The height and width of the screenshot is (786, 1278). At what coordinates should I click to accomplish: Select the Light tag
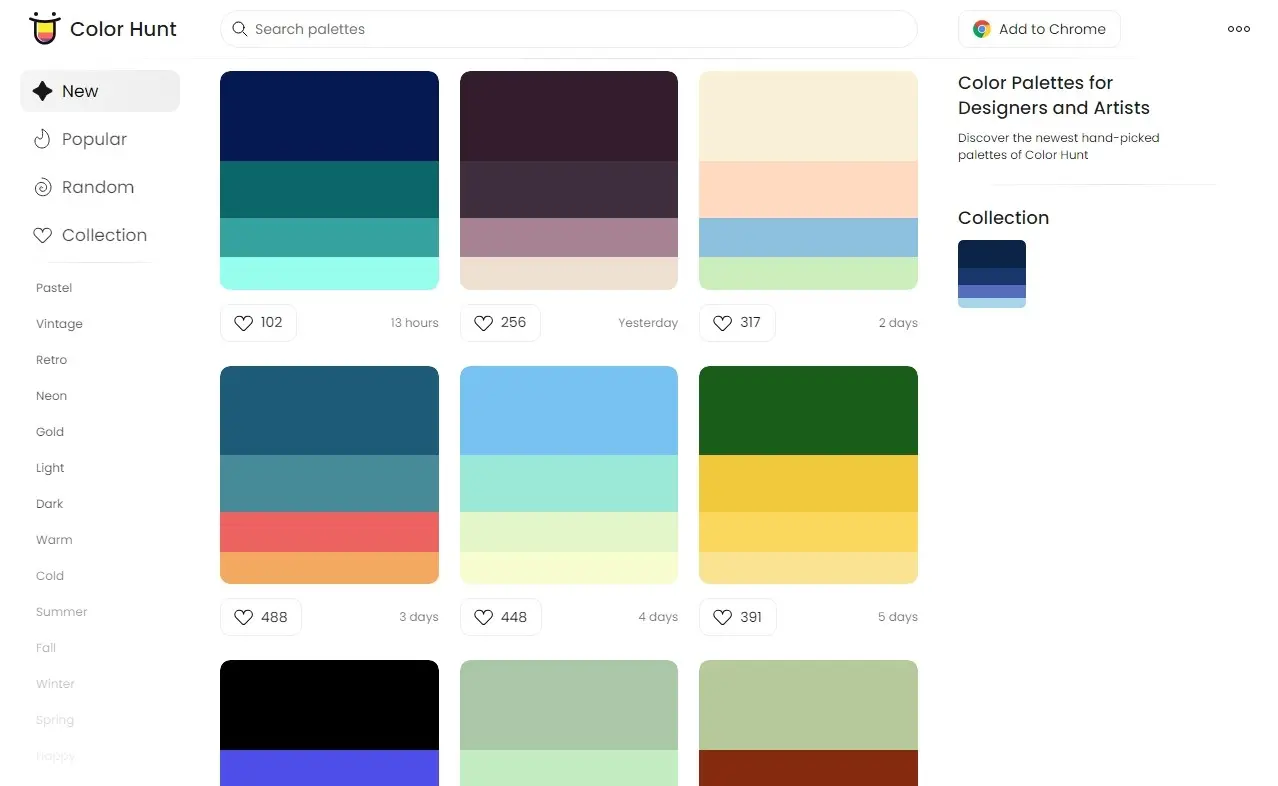pos(50,468)
